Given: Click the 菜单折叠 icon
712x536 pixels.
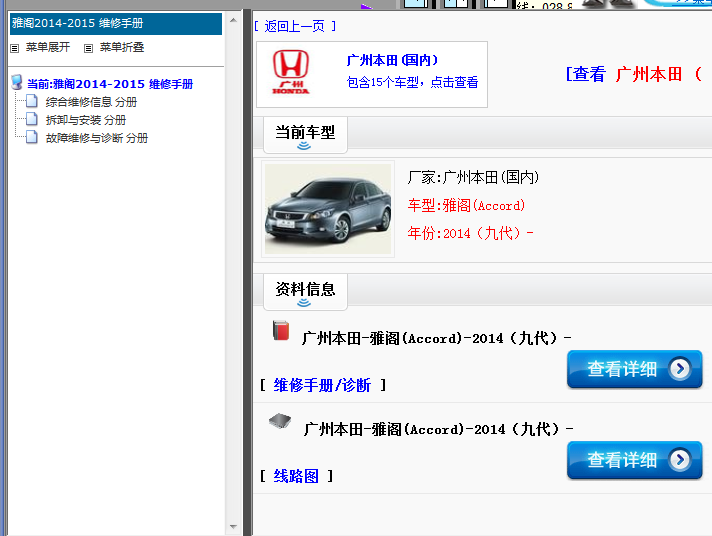Looking at the screenshot, I should (89, 48).
